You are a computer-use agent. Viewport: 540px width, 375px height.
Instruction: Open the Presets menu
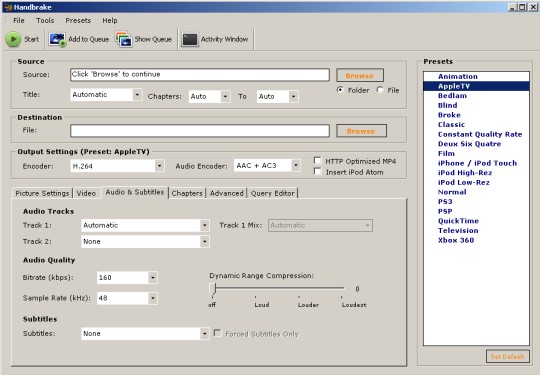pyautogui.click(x=78, y=21)
